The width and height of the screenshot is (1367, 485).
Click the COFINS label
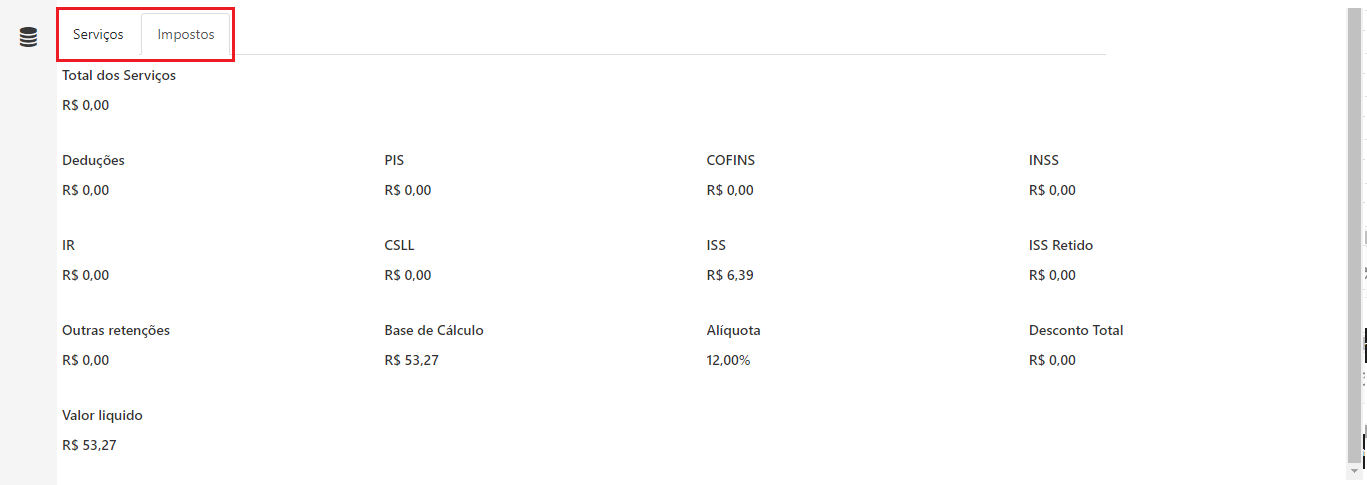(730, 160)
